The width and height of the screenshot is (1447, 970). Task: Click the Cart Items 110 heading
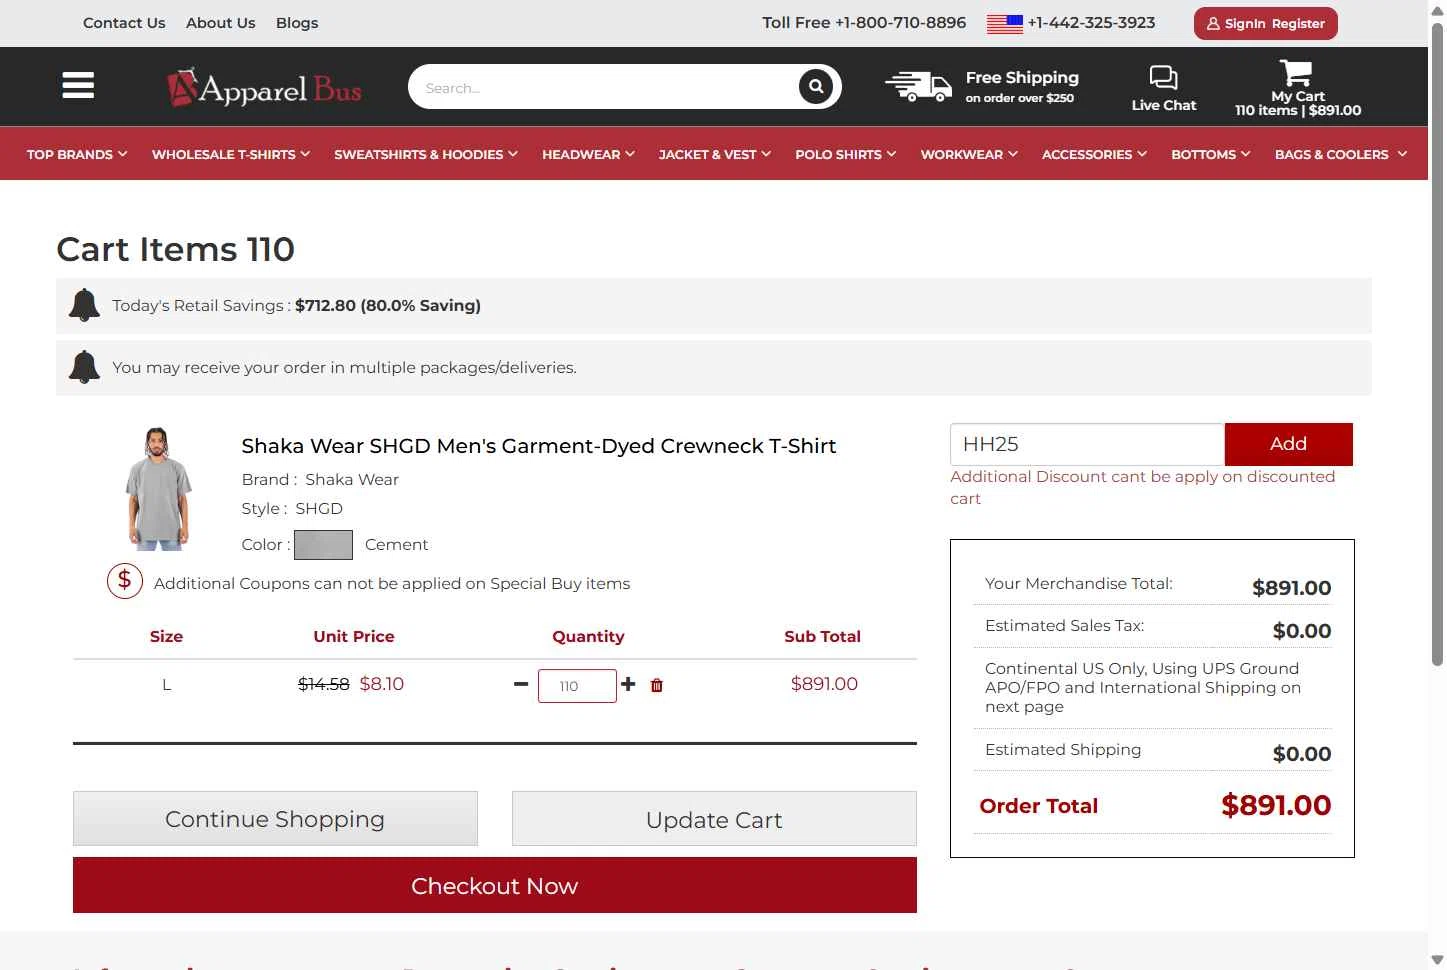pyautogui.click(x=176, y=249)
